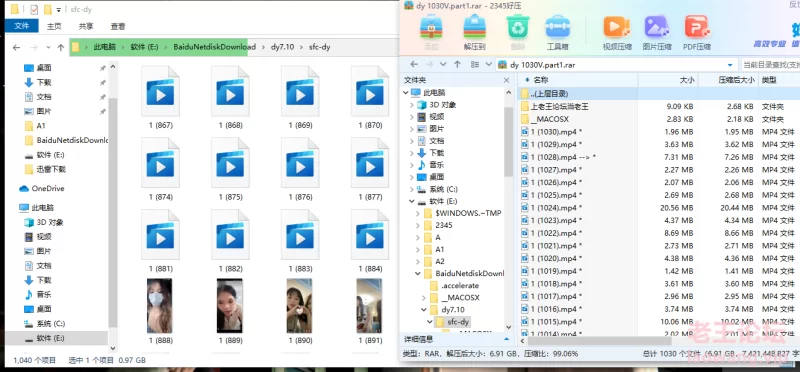Sort archive list by 类型 column
This screenshot has width=800, height=372.
(x=779, y=80)
